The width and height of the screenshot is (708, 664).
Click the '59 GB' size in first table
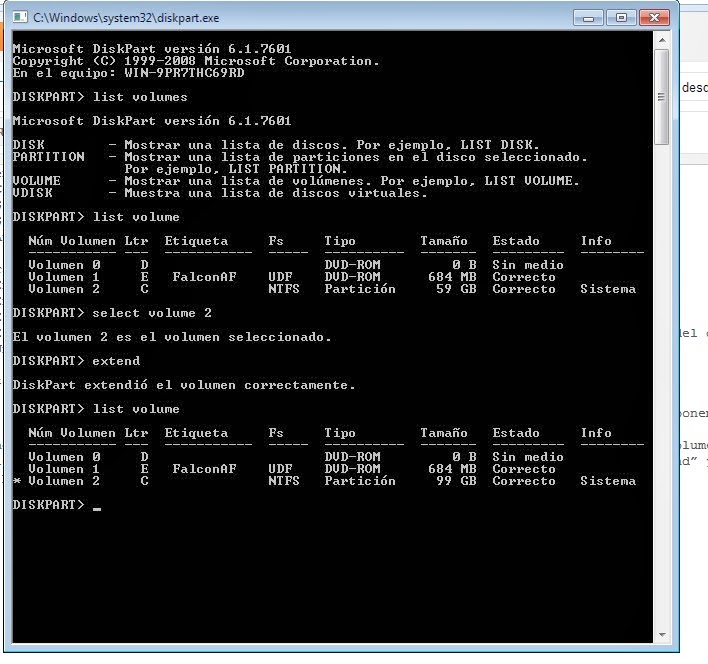[456, 289]
